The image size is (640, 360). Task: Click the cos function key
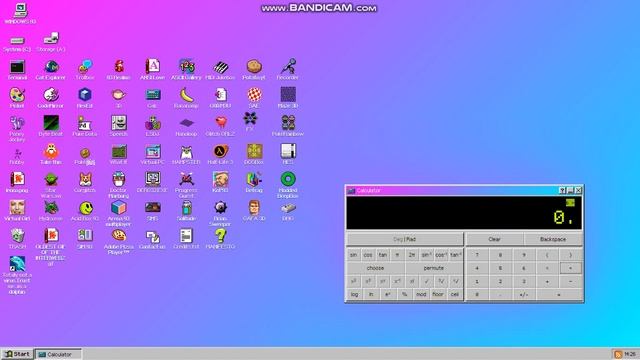pyautogui.click(x=368, y=255)
